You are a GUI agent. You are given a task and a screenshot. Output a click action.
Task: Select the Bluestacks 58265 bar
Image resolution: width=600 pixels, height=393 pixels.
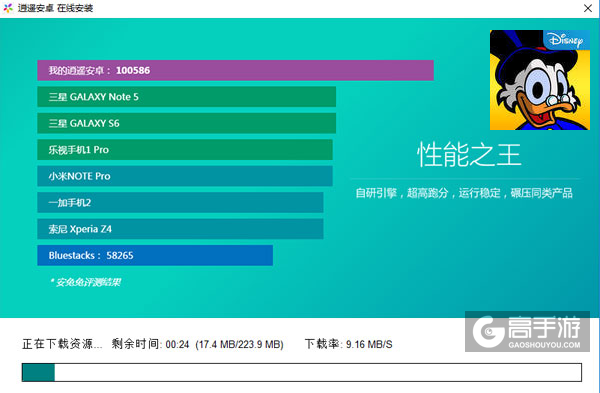155,255
